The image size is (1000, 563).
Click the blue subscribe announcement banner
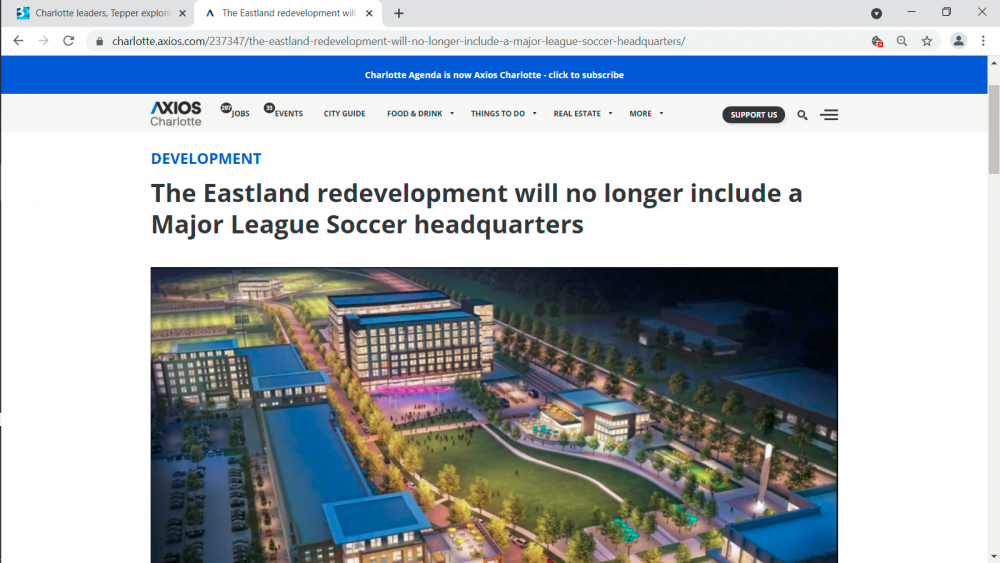[494, 75]
